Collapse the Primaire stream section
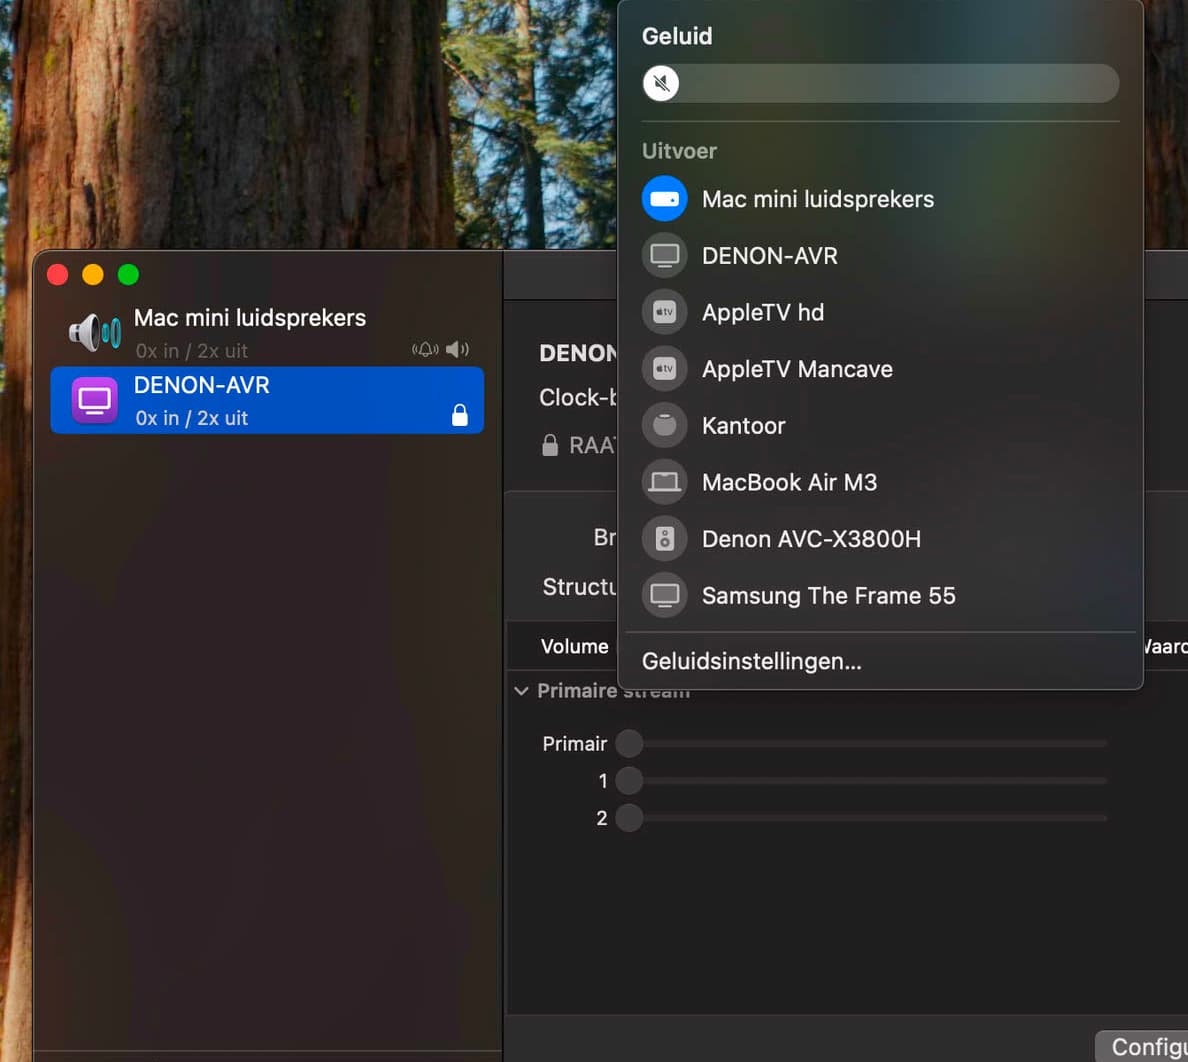 pos(521,691)
